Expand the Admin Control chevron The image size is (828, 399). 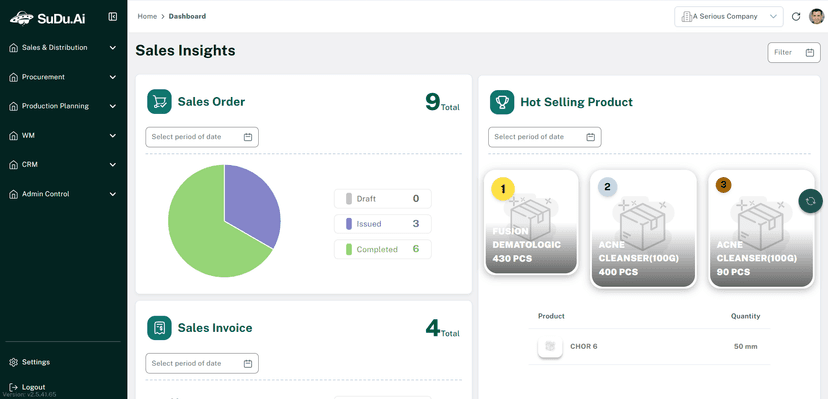[x=112, y=195]
